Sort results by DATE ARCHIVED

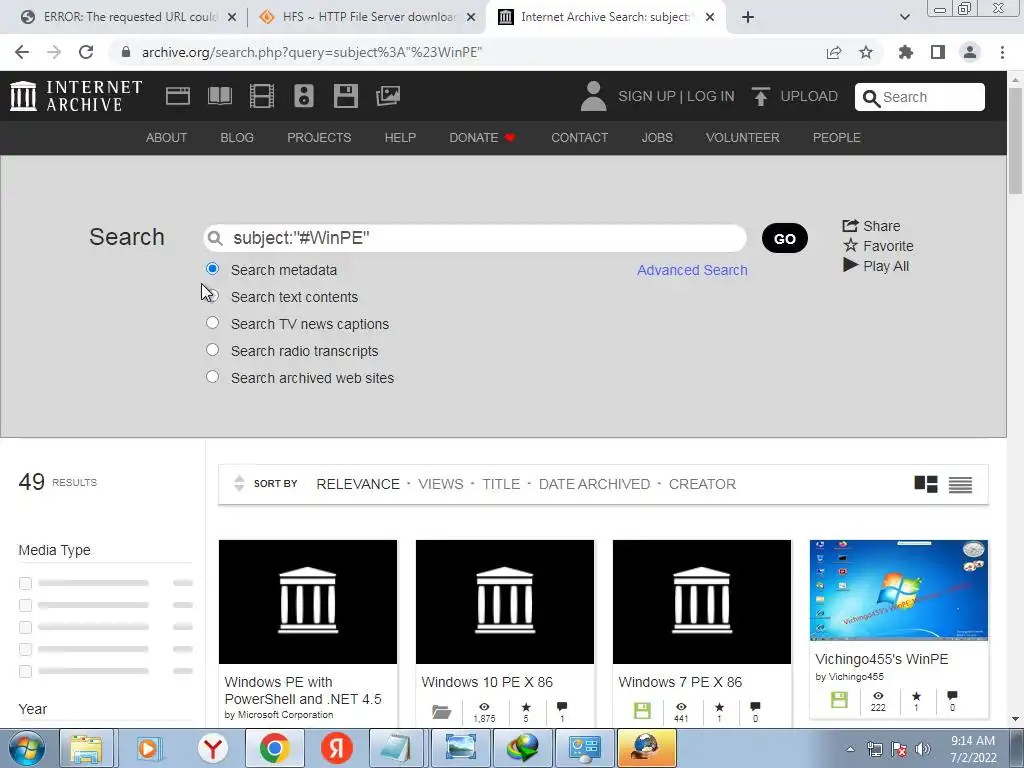point(594,484)
